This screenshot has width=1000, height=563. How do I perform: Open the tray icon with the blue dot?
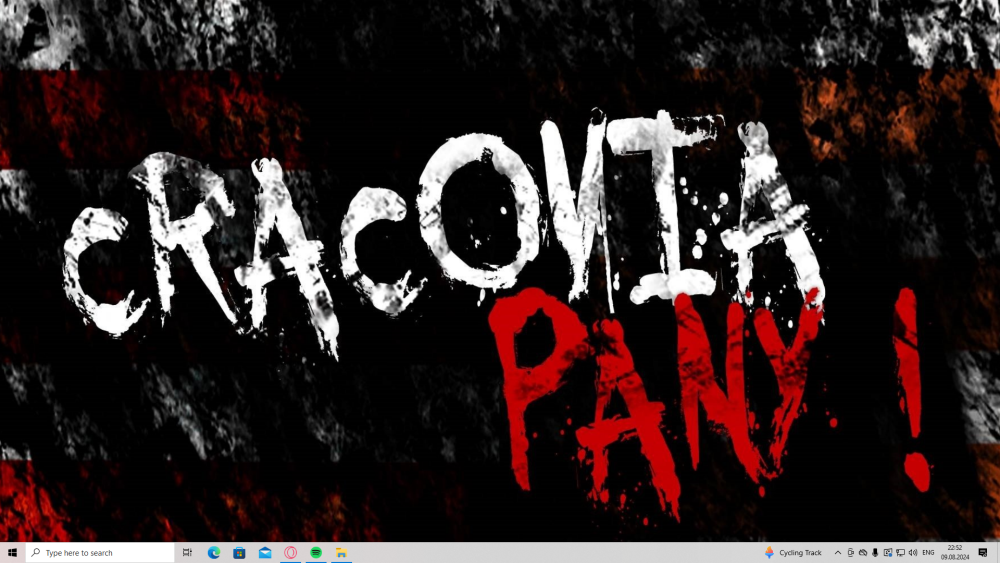pyautogui.click(x=888, y=553)
